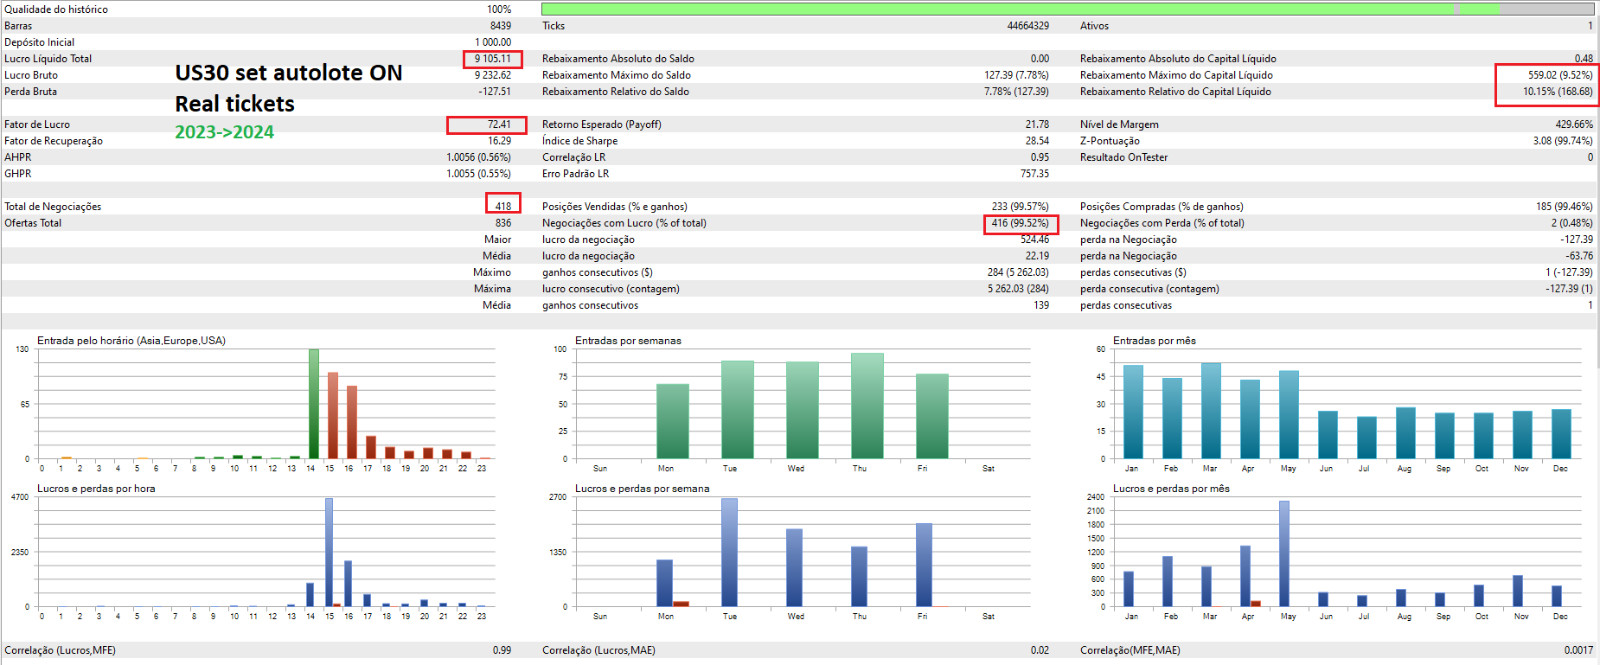Select the 'Qualidade do histórico' label
Image resolution: width=1600 pixels, height=665 pixels.
point(56,9)
